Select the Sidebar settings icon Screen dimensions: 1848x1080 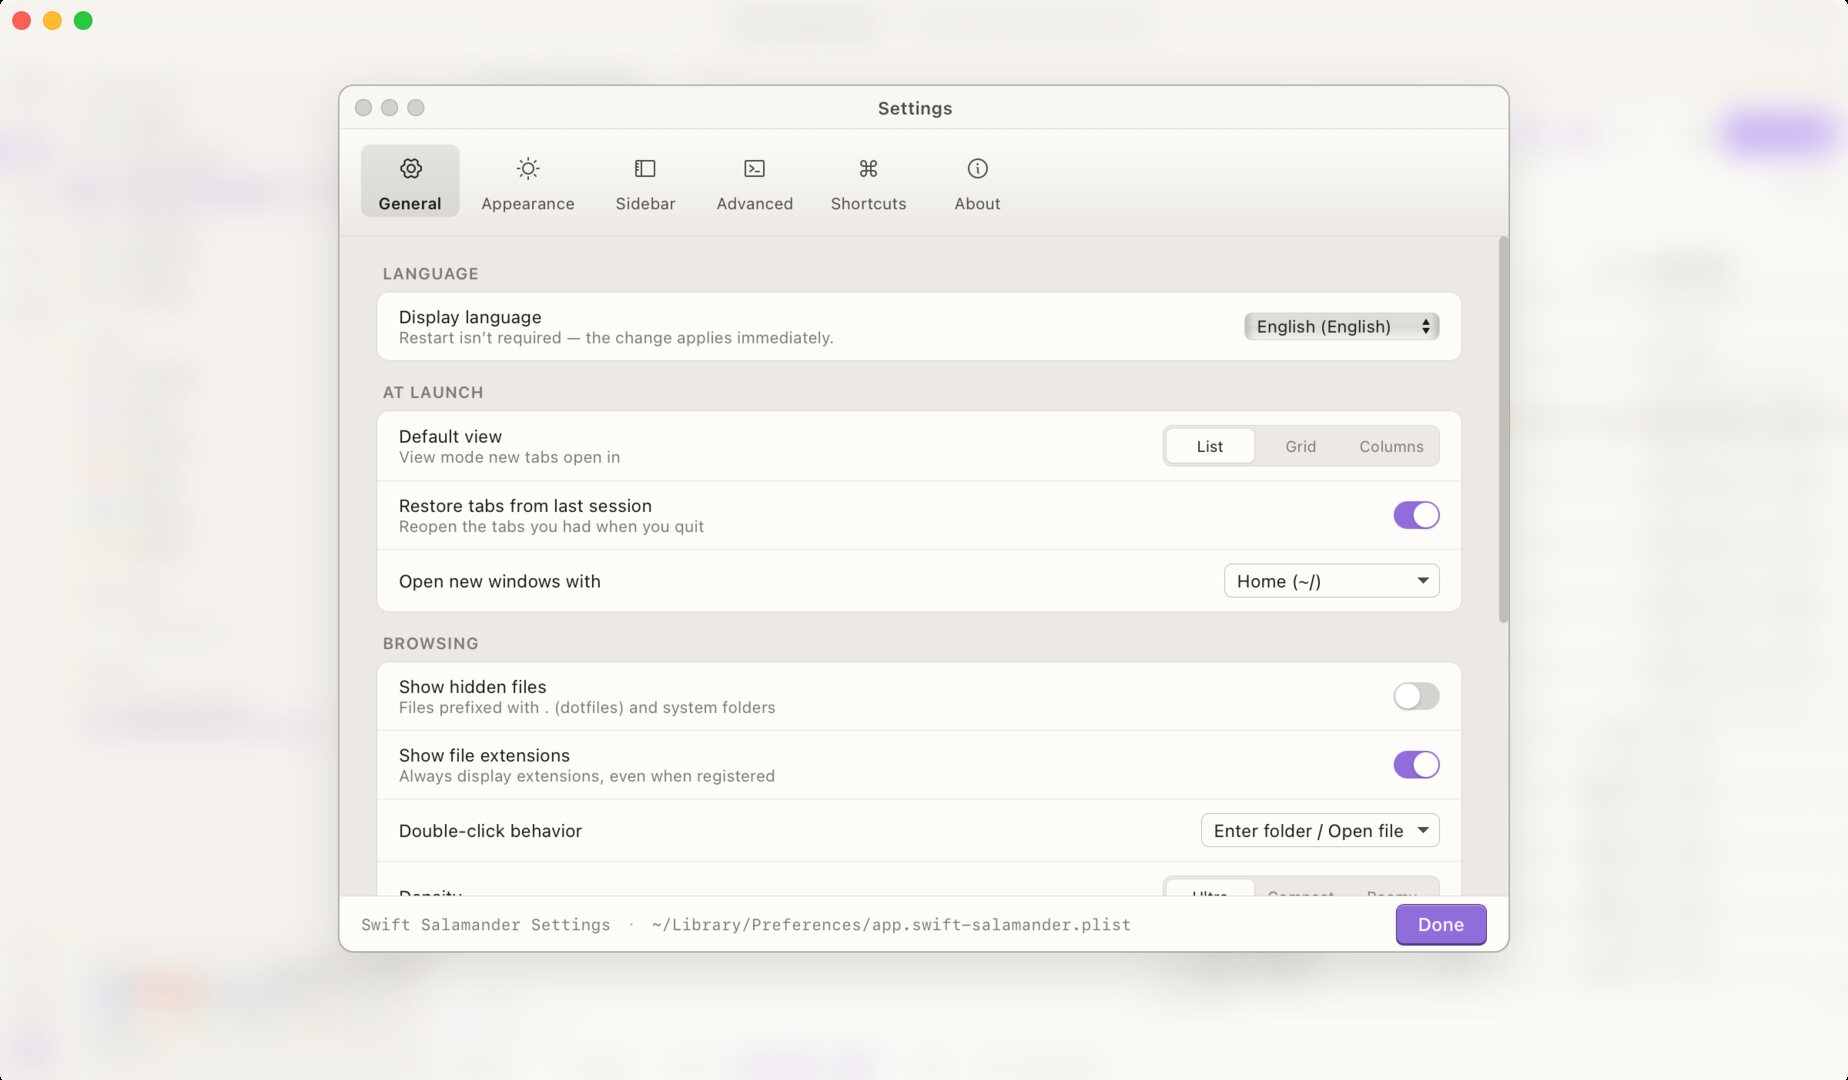[x=645, y=168]
